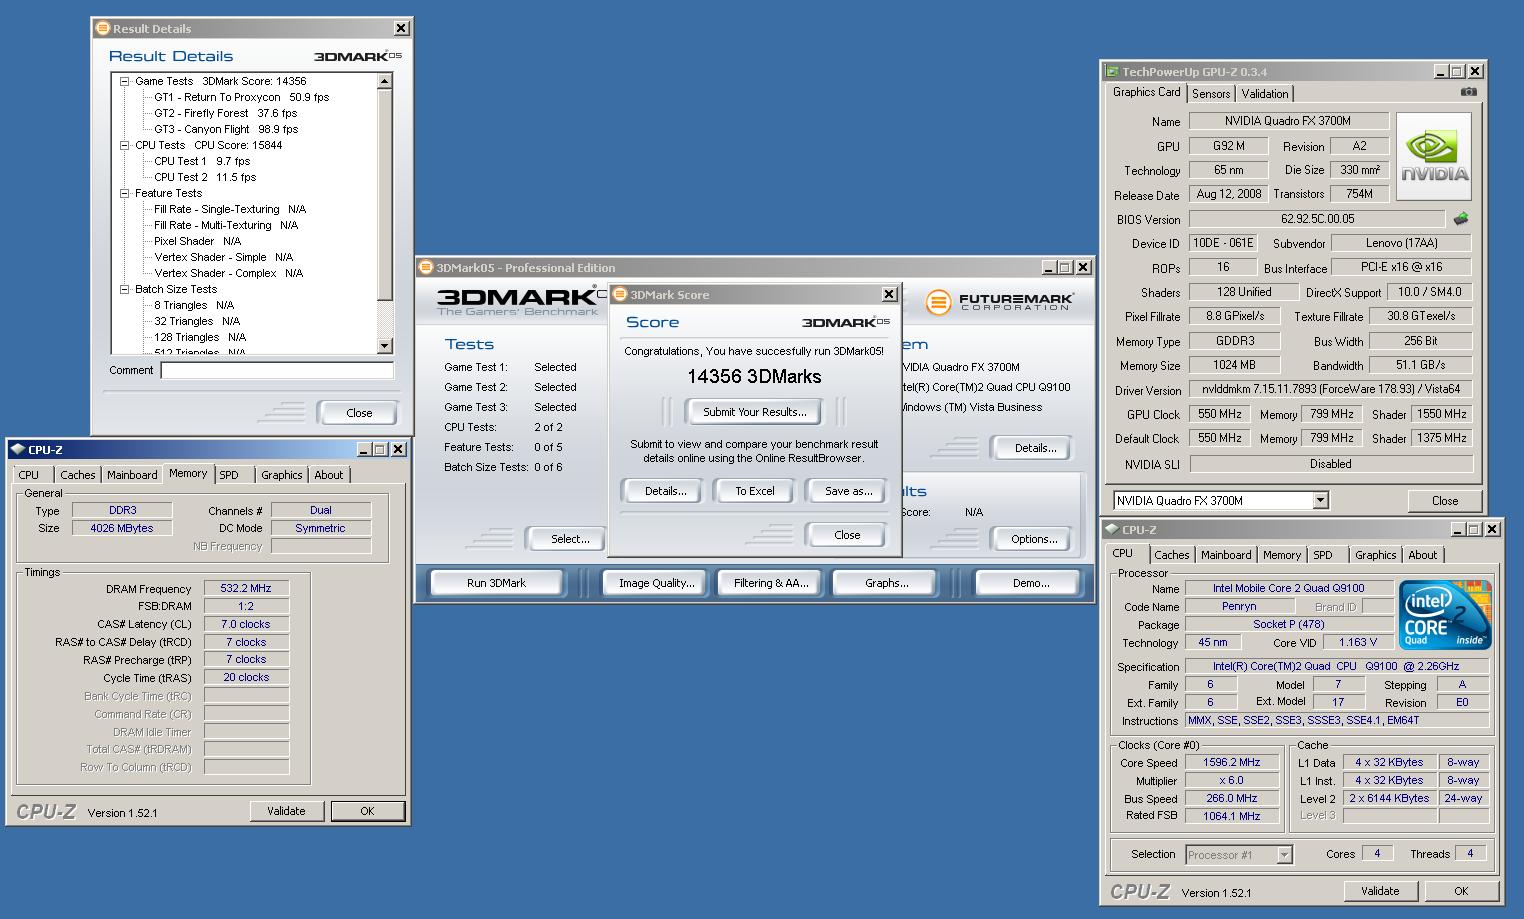Click 14356 3DMarks score text
The image size is (1524, 919).
(754, 377)
